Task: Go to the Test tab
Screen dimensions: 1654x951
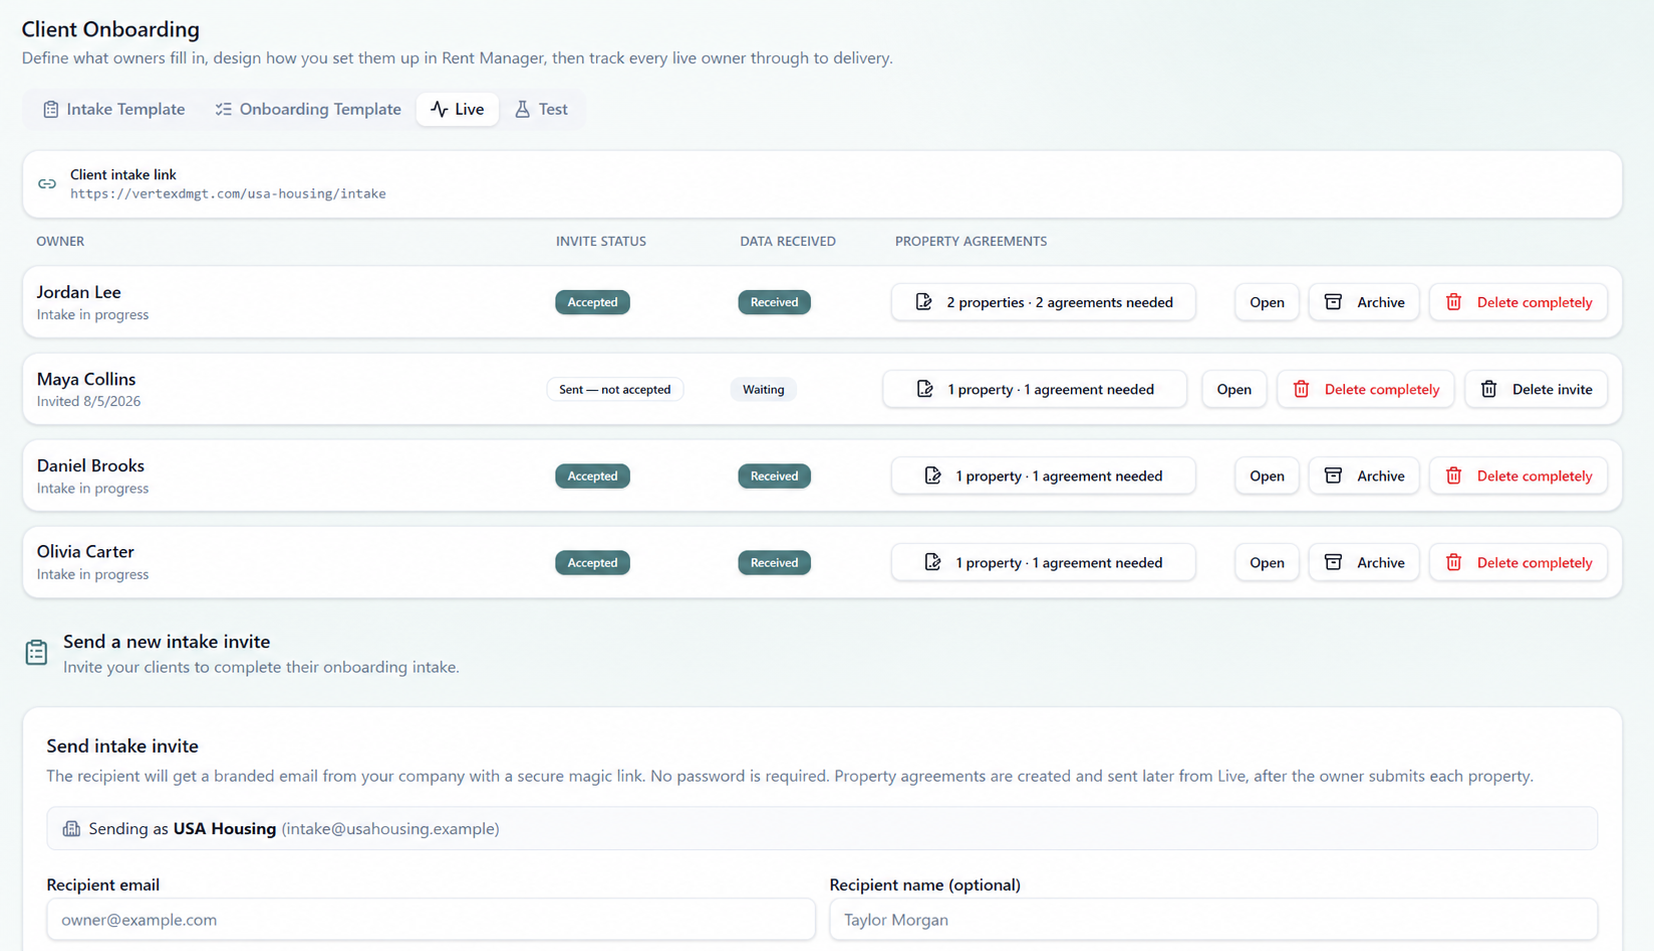Action: point(541,109)
